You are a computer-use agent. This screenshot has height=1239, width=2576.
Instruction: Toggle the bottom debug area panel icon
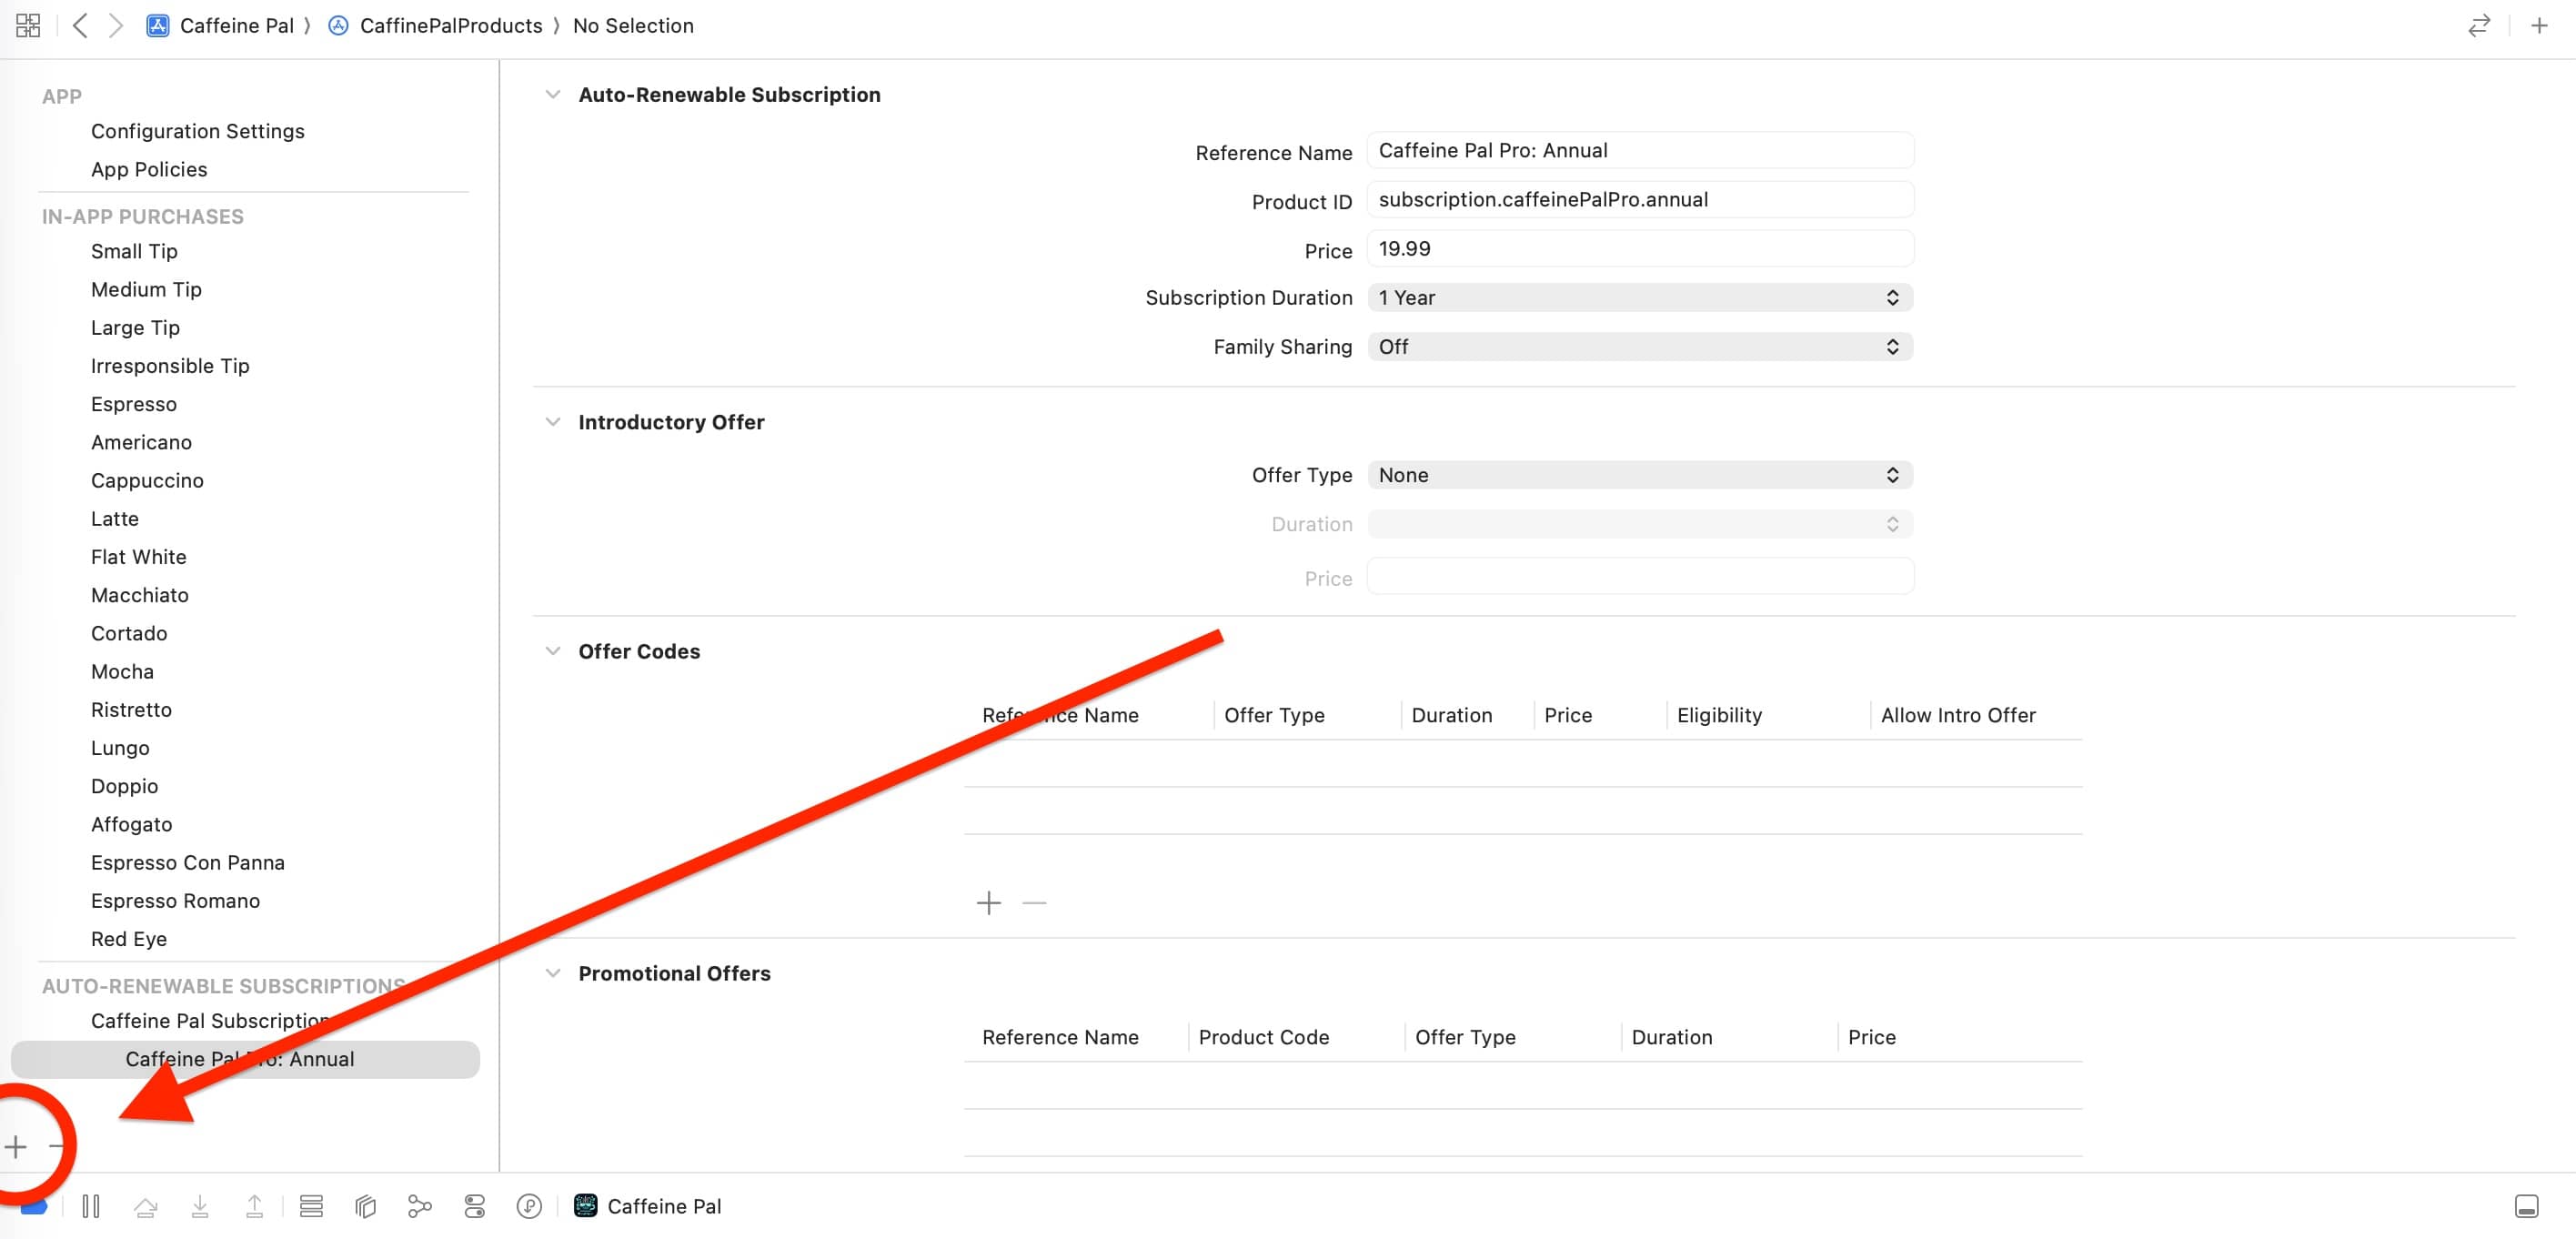tap(2526, 1206)
